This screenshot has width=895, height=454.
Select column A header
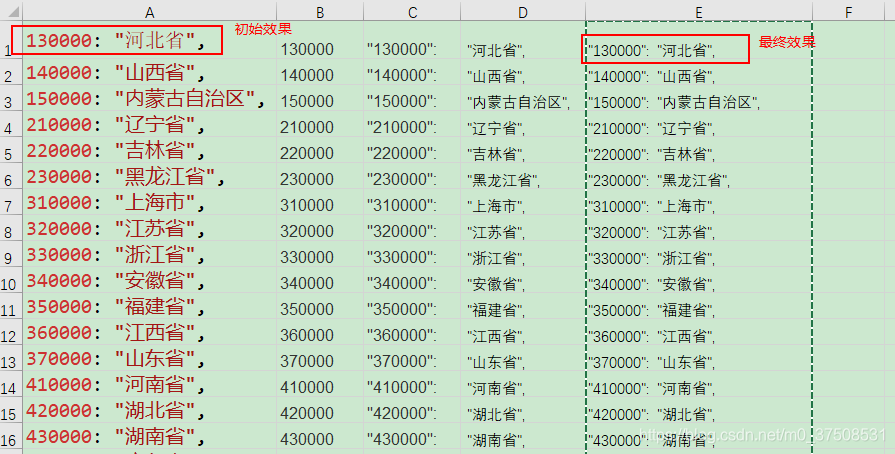point(150,11)
